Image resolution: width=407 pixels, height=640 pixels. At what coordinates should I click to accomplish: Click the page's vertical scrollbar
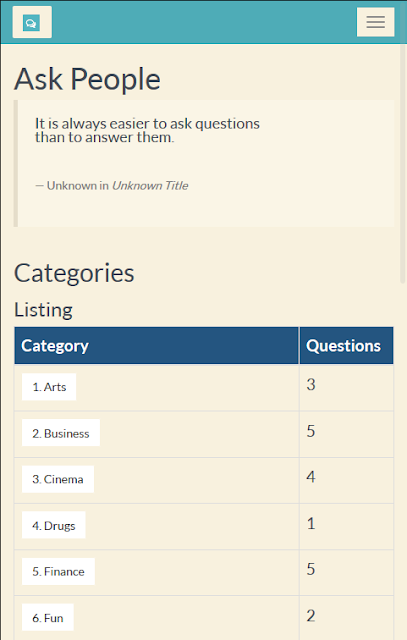[403, 163]
